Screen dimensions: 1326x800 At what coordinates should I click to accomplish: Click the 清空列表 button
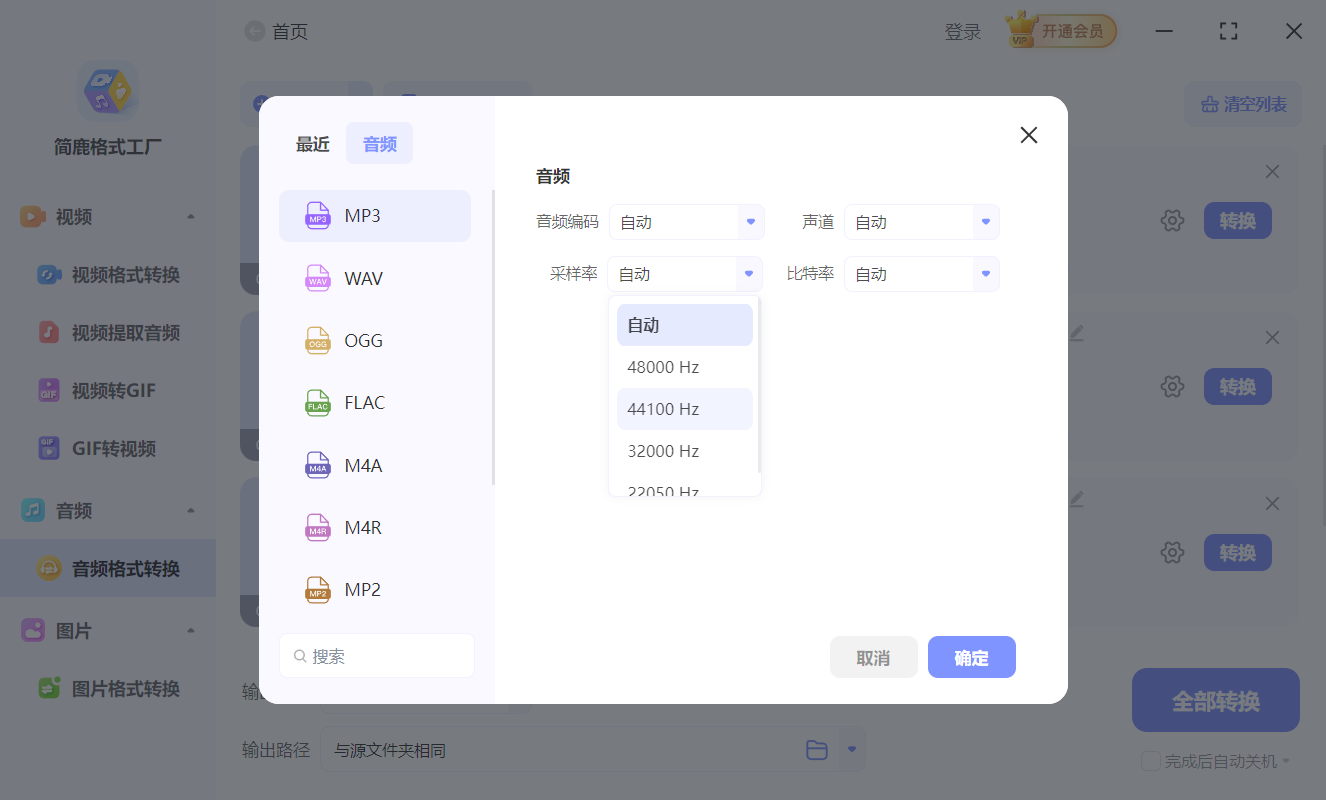point(1243,104)
